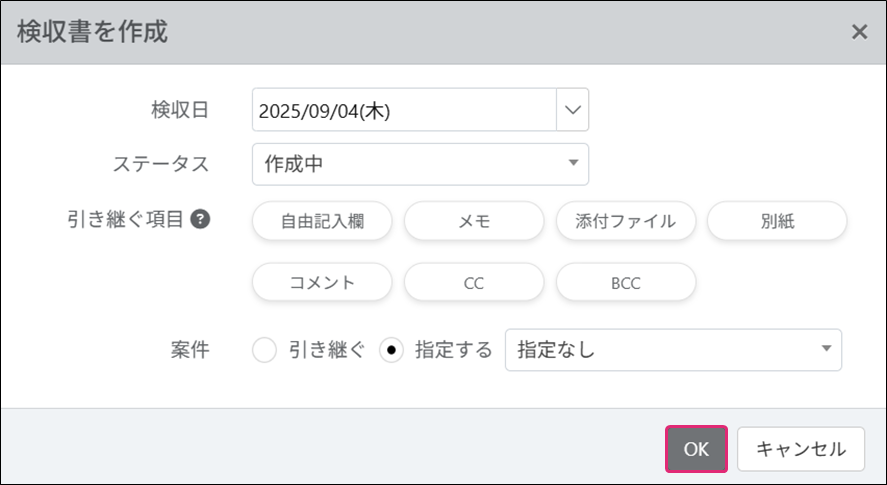Toggle the 自由記入欄 carry-over option

(x=322, y=222)
